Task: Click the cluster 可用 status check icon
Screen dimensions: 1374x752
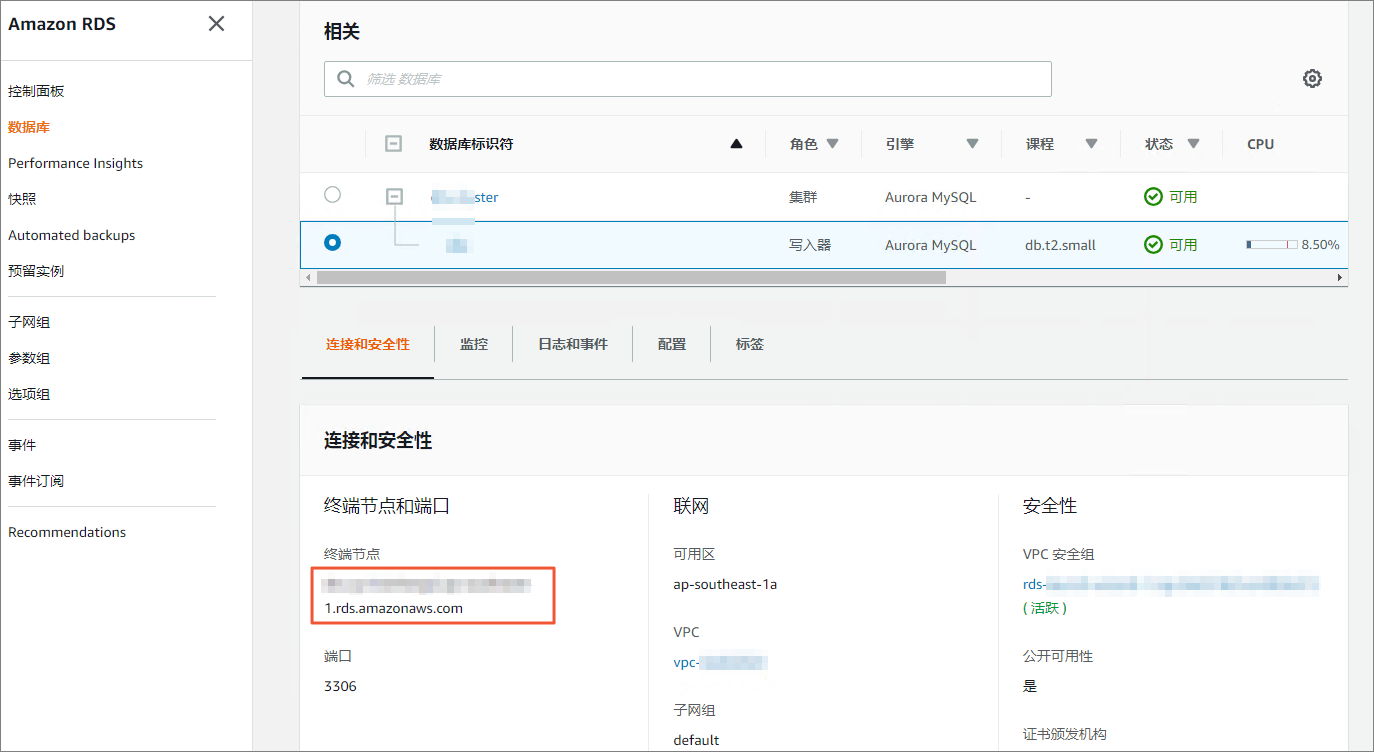Action: click(x=1153, y=197)
